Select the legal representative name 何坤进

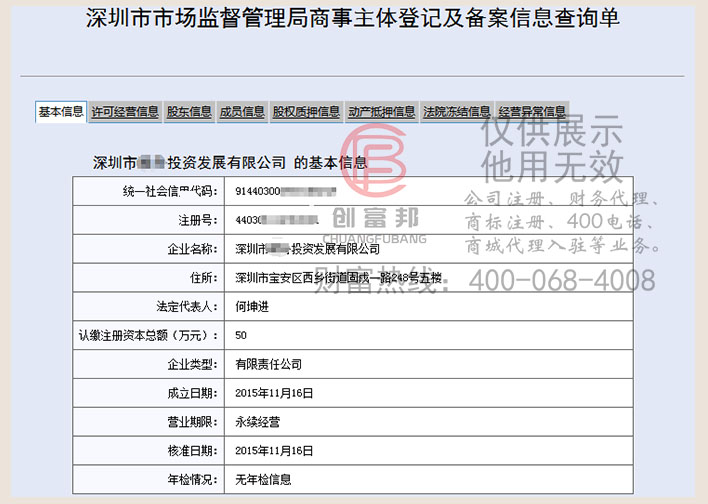coord(252,307)
